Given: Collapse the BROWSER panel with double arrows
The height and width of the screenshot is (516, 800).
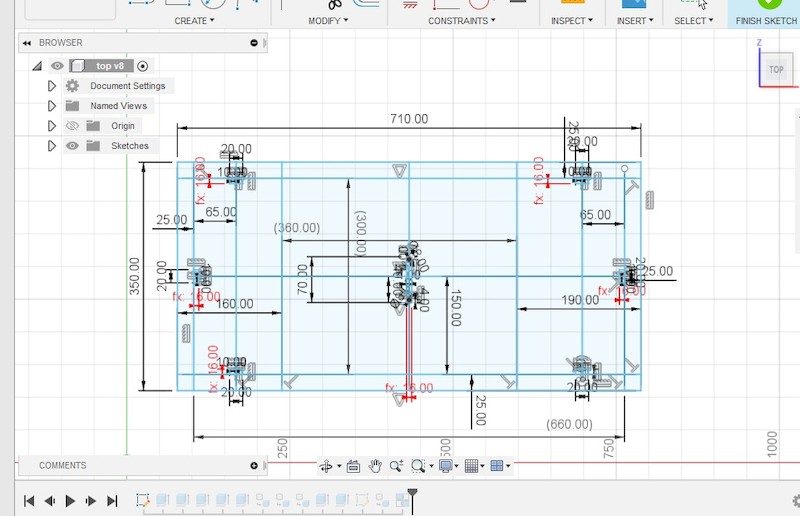Looking at the screenshot, I should click(27, 43).
